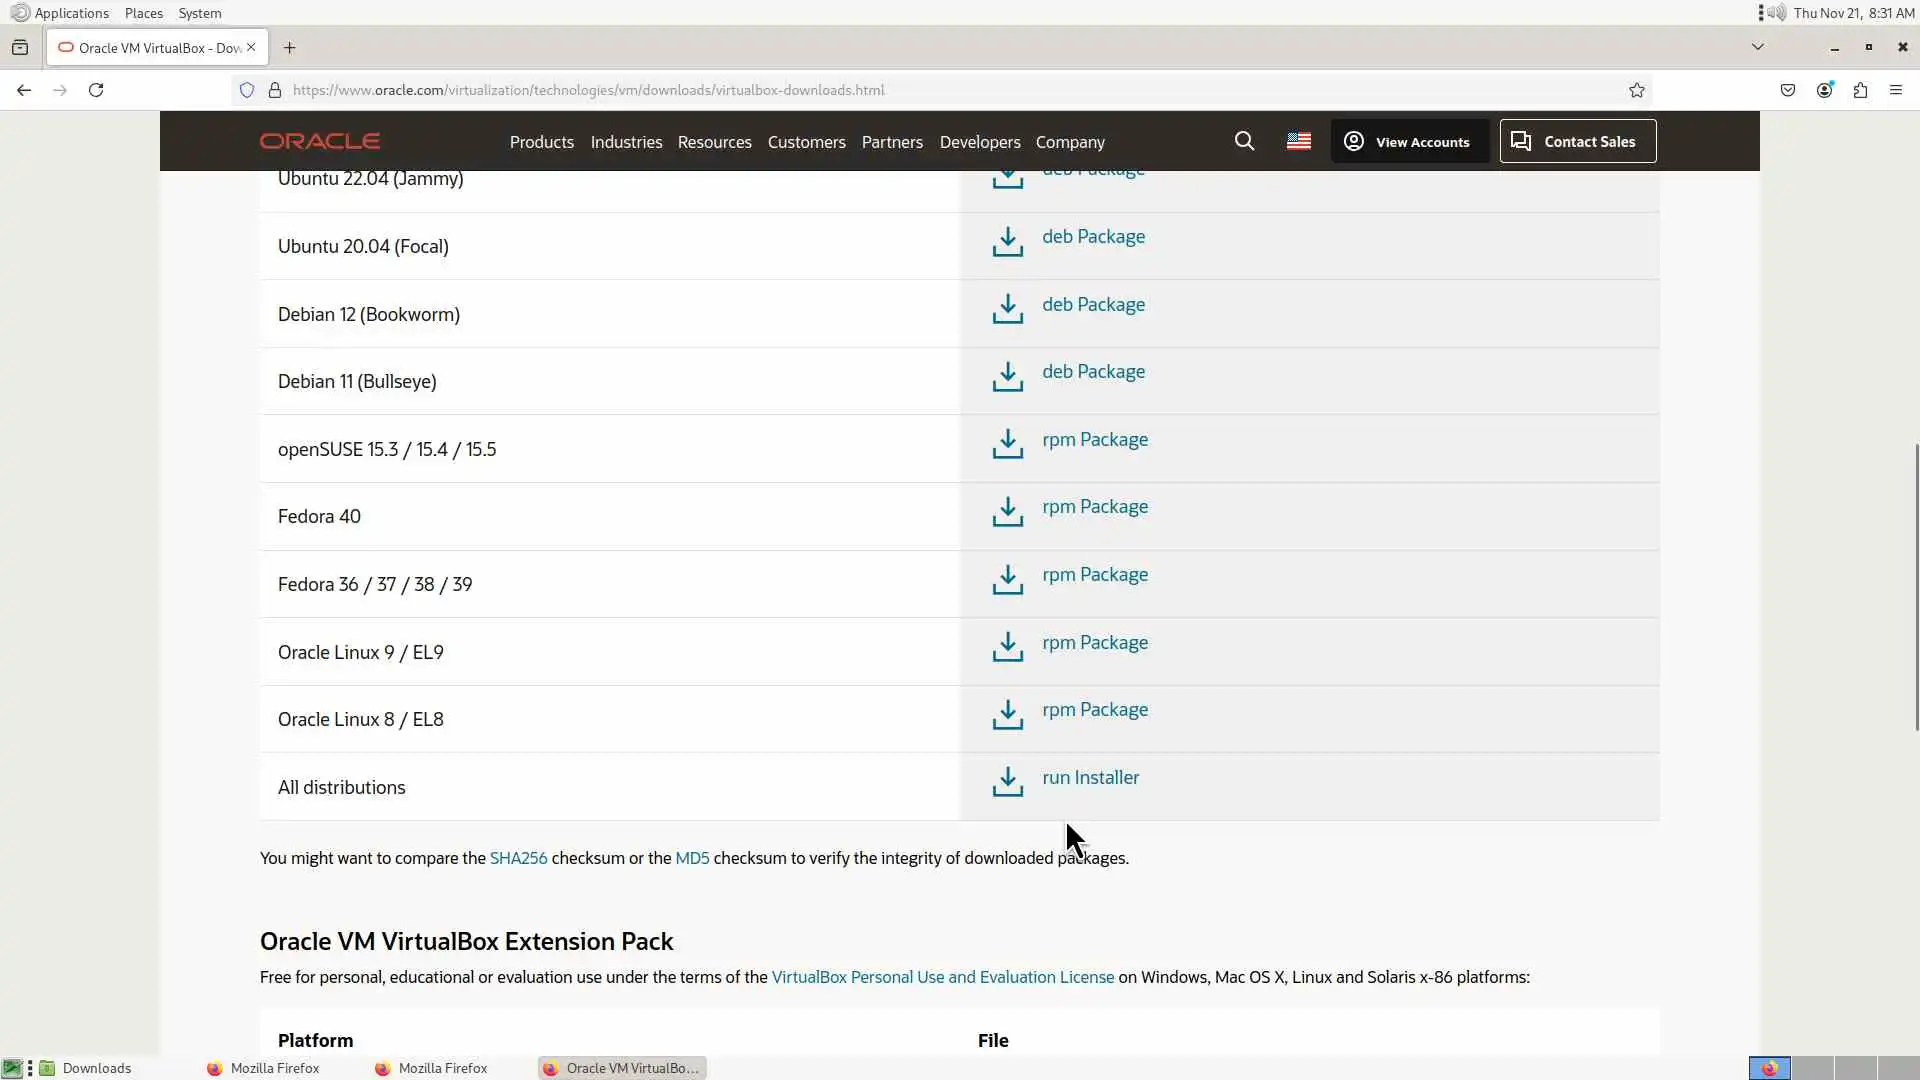
Task: Click download icon beside All distributions run Installer
Action: 1007,782
